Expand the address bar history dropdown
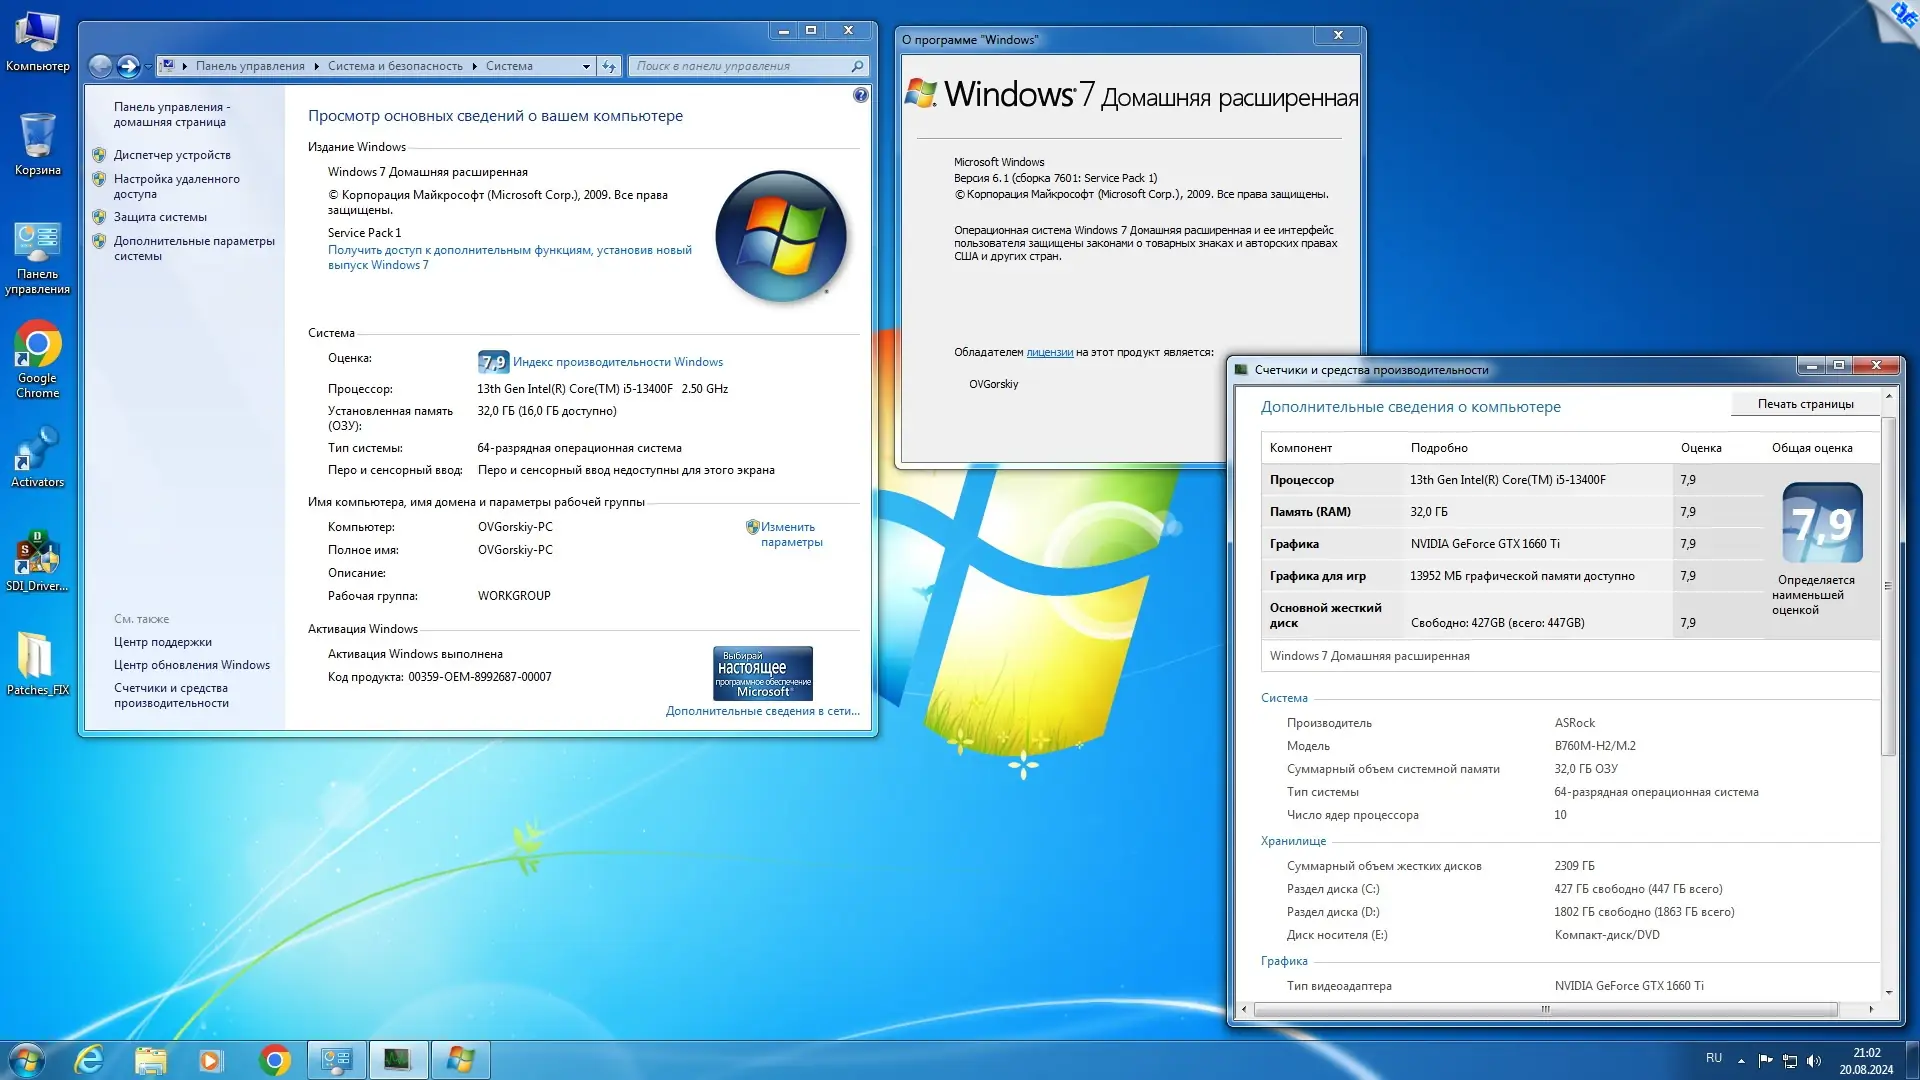Viewport: 1920px width, 1080px height. pos(586,66)
